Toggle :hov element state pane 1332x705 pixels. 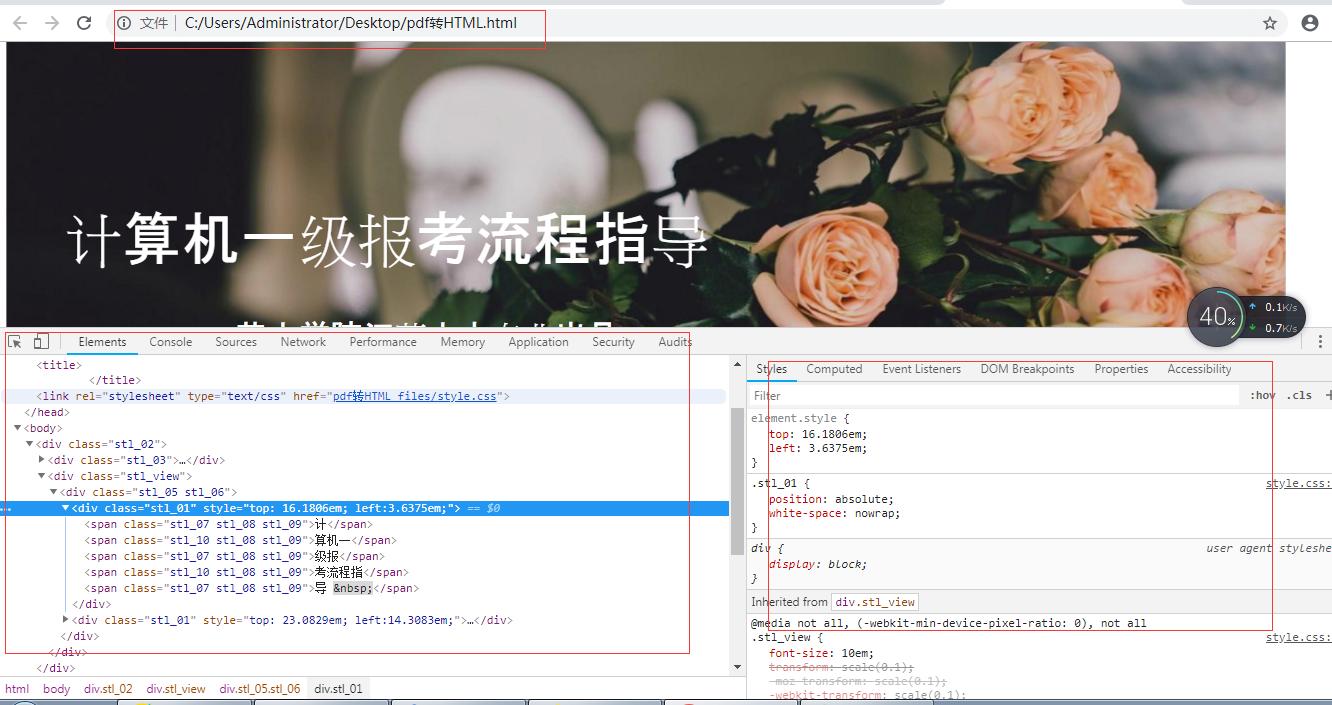pyautogui.click(x=1261, y=395)
